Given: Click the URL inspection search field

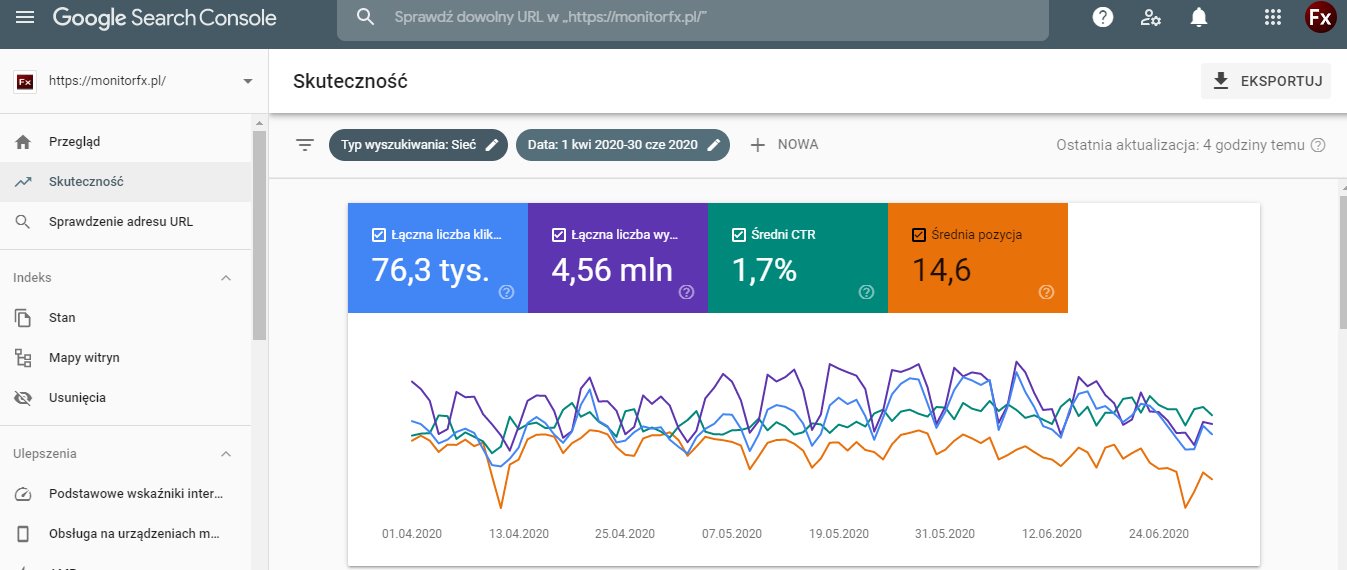Looking at the screenshot, I should [700, 18].
